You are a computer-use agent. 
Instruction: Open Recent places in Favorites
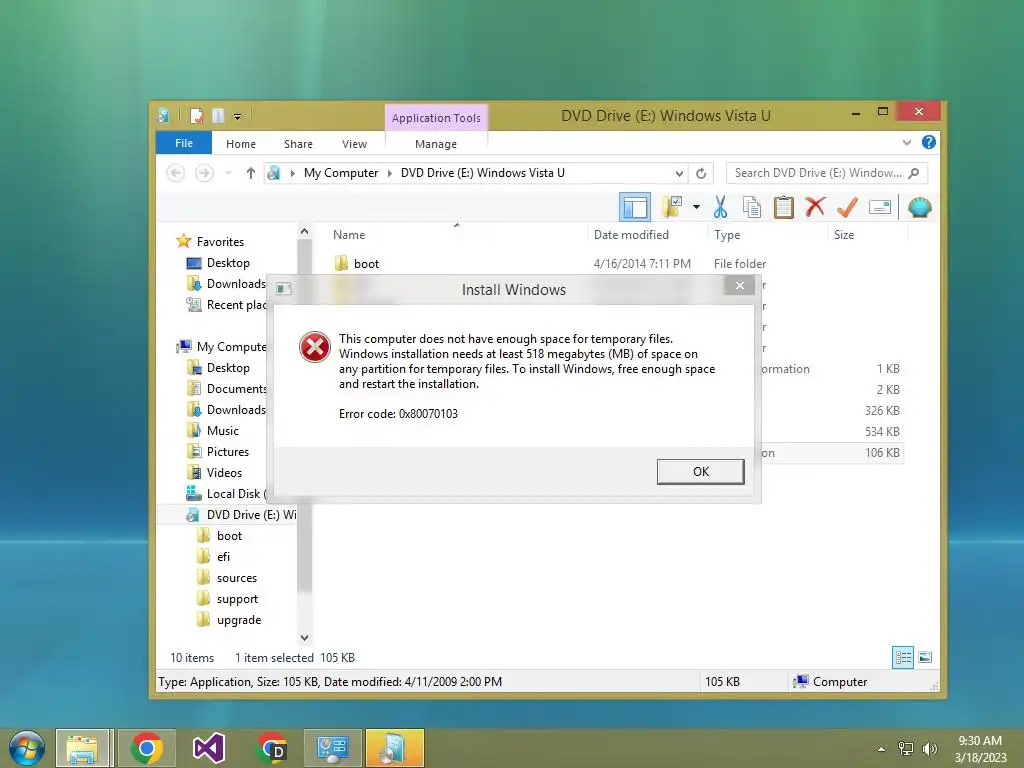[x=236, y=305]
